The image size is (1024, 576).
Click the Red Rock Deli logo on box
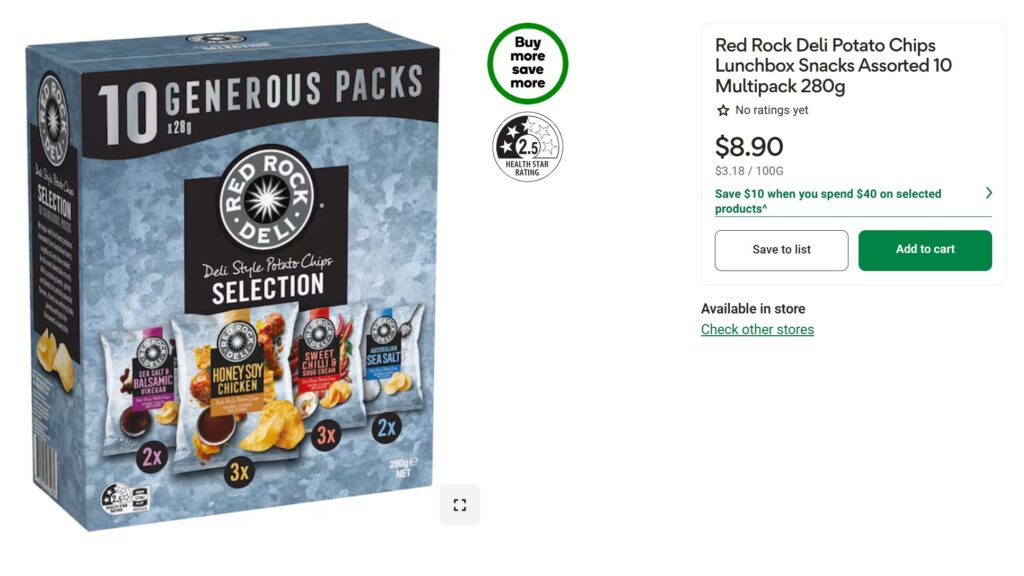coord(266,198)
